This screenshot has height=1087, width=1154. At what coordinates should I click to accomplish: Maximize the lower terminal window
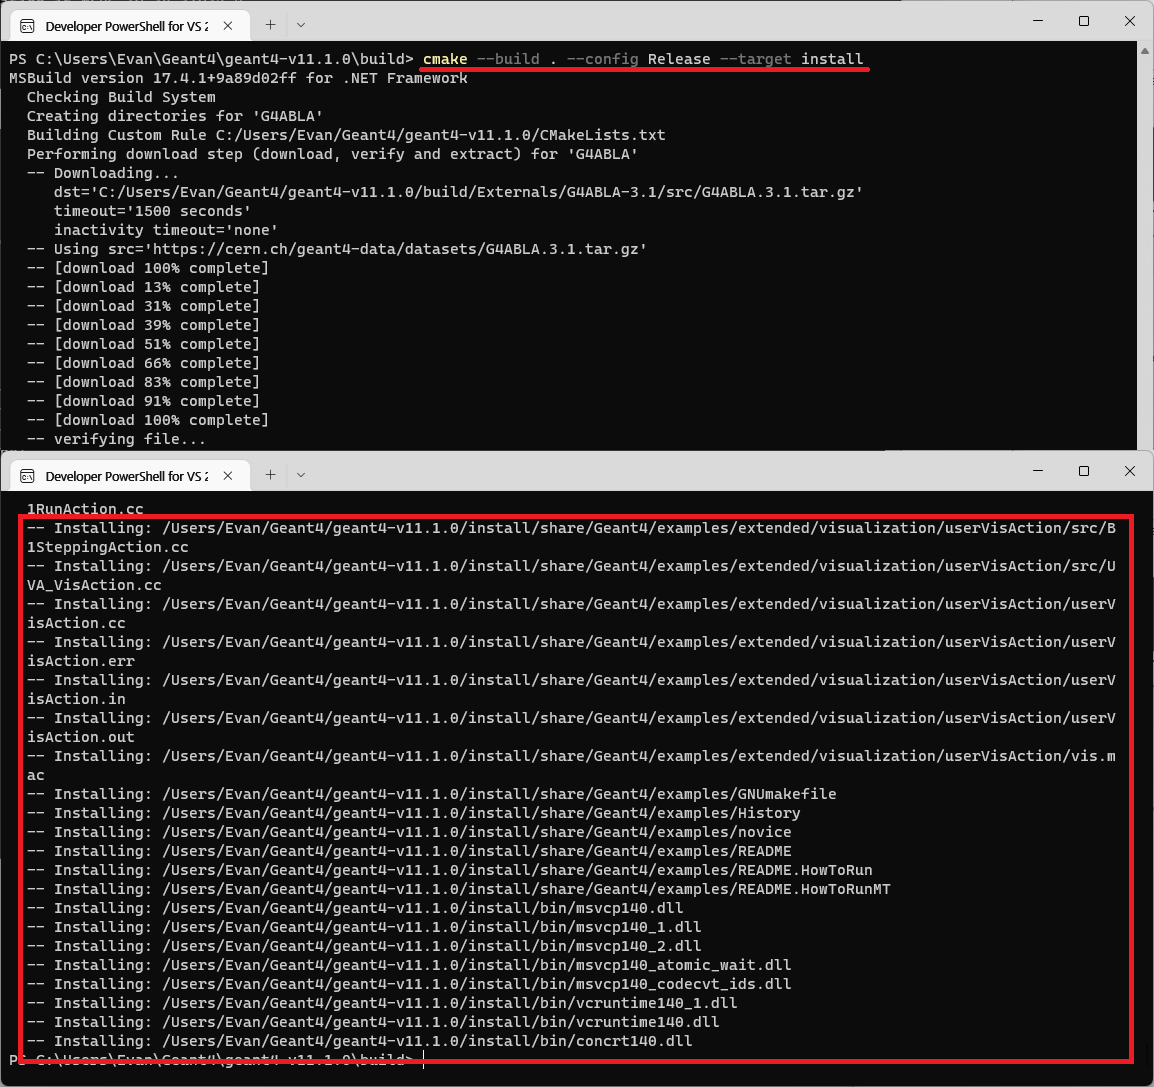coord(1084,471)
